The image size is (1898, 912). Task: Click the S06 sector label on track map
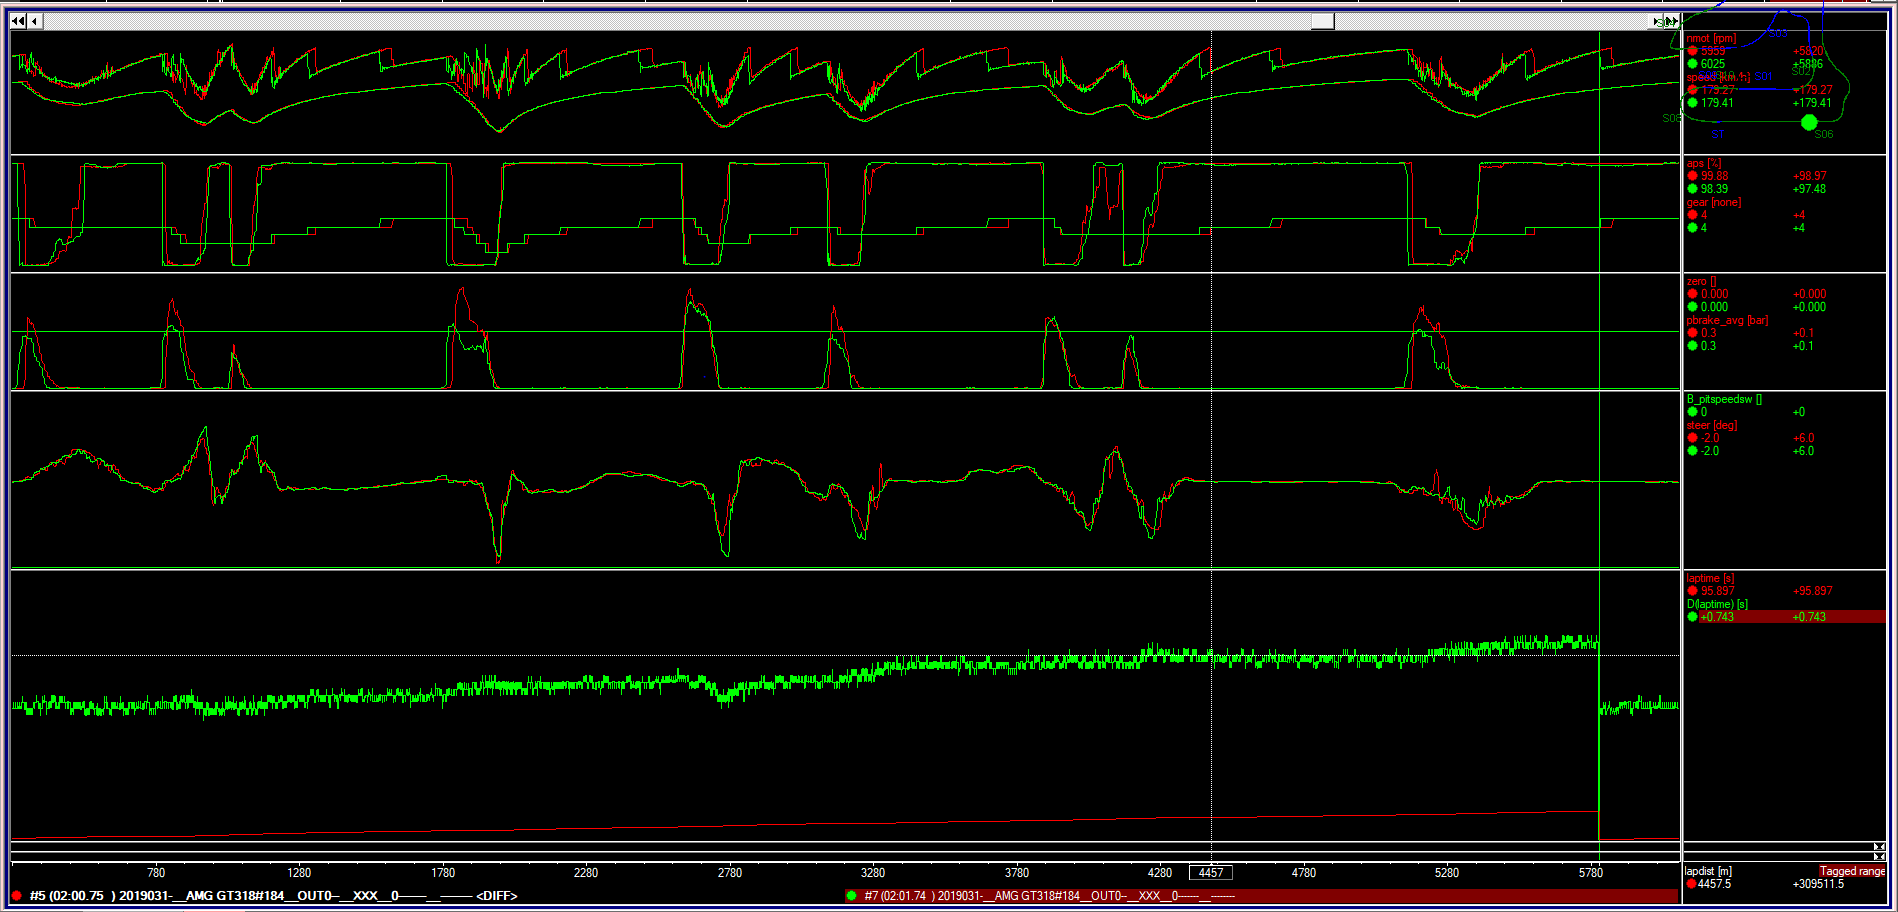[x=1824, y=134]
